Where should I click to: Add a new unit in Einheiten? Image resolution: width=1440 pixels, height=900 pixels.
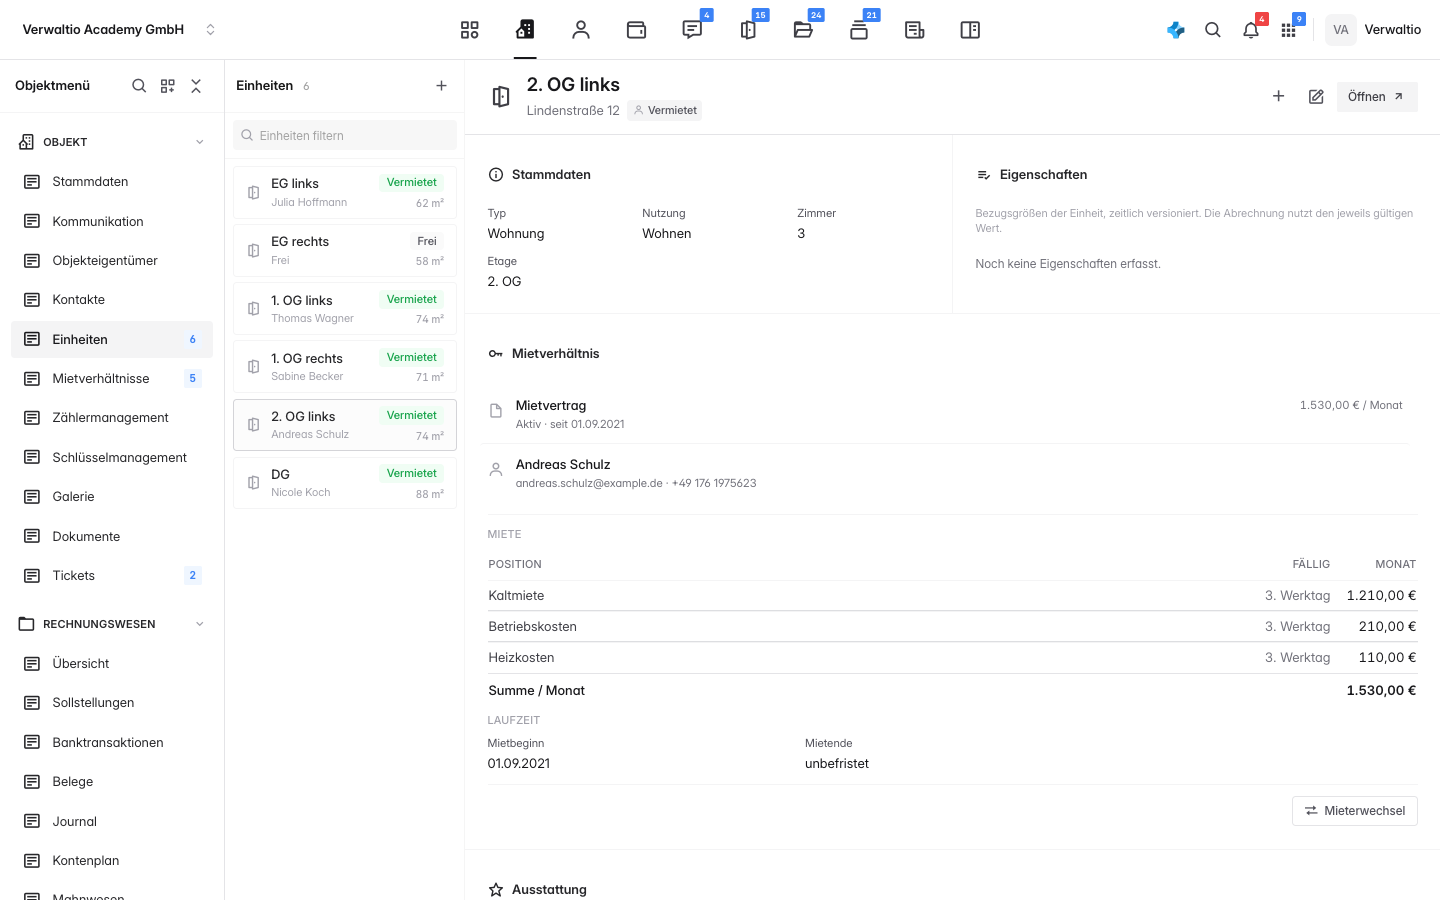(441, 86)
